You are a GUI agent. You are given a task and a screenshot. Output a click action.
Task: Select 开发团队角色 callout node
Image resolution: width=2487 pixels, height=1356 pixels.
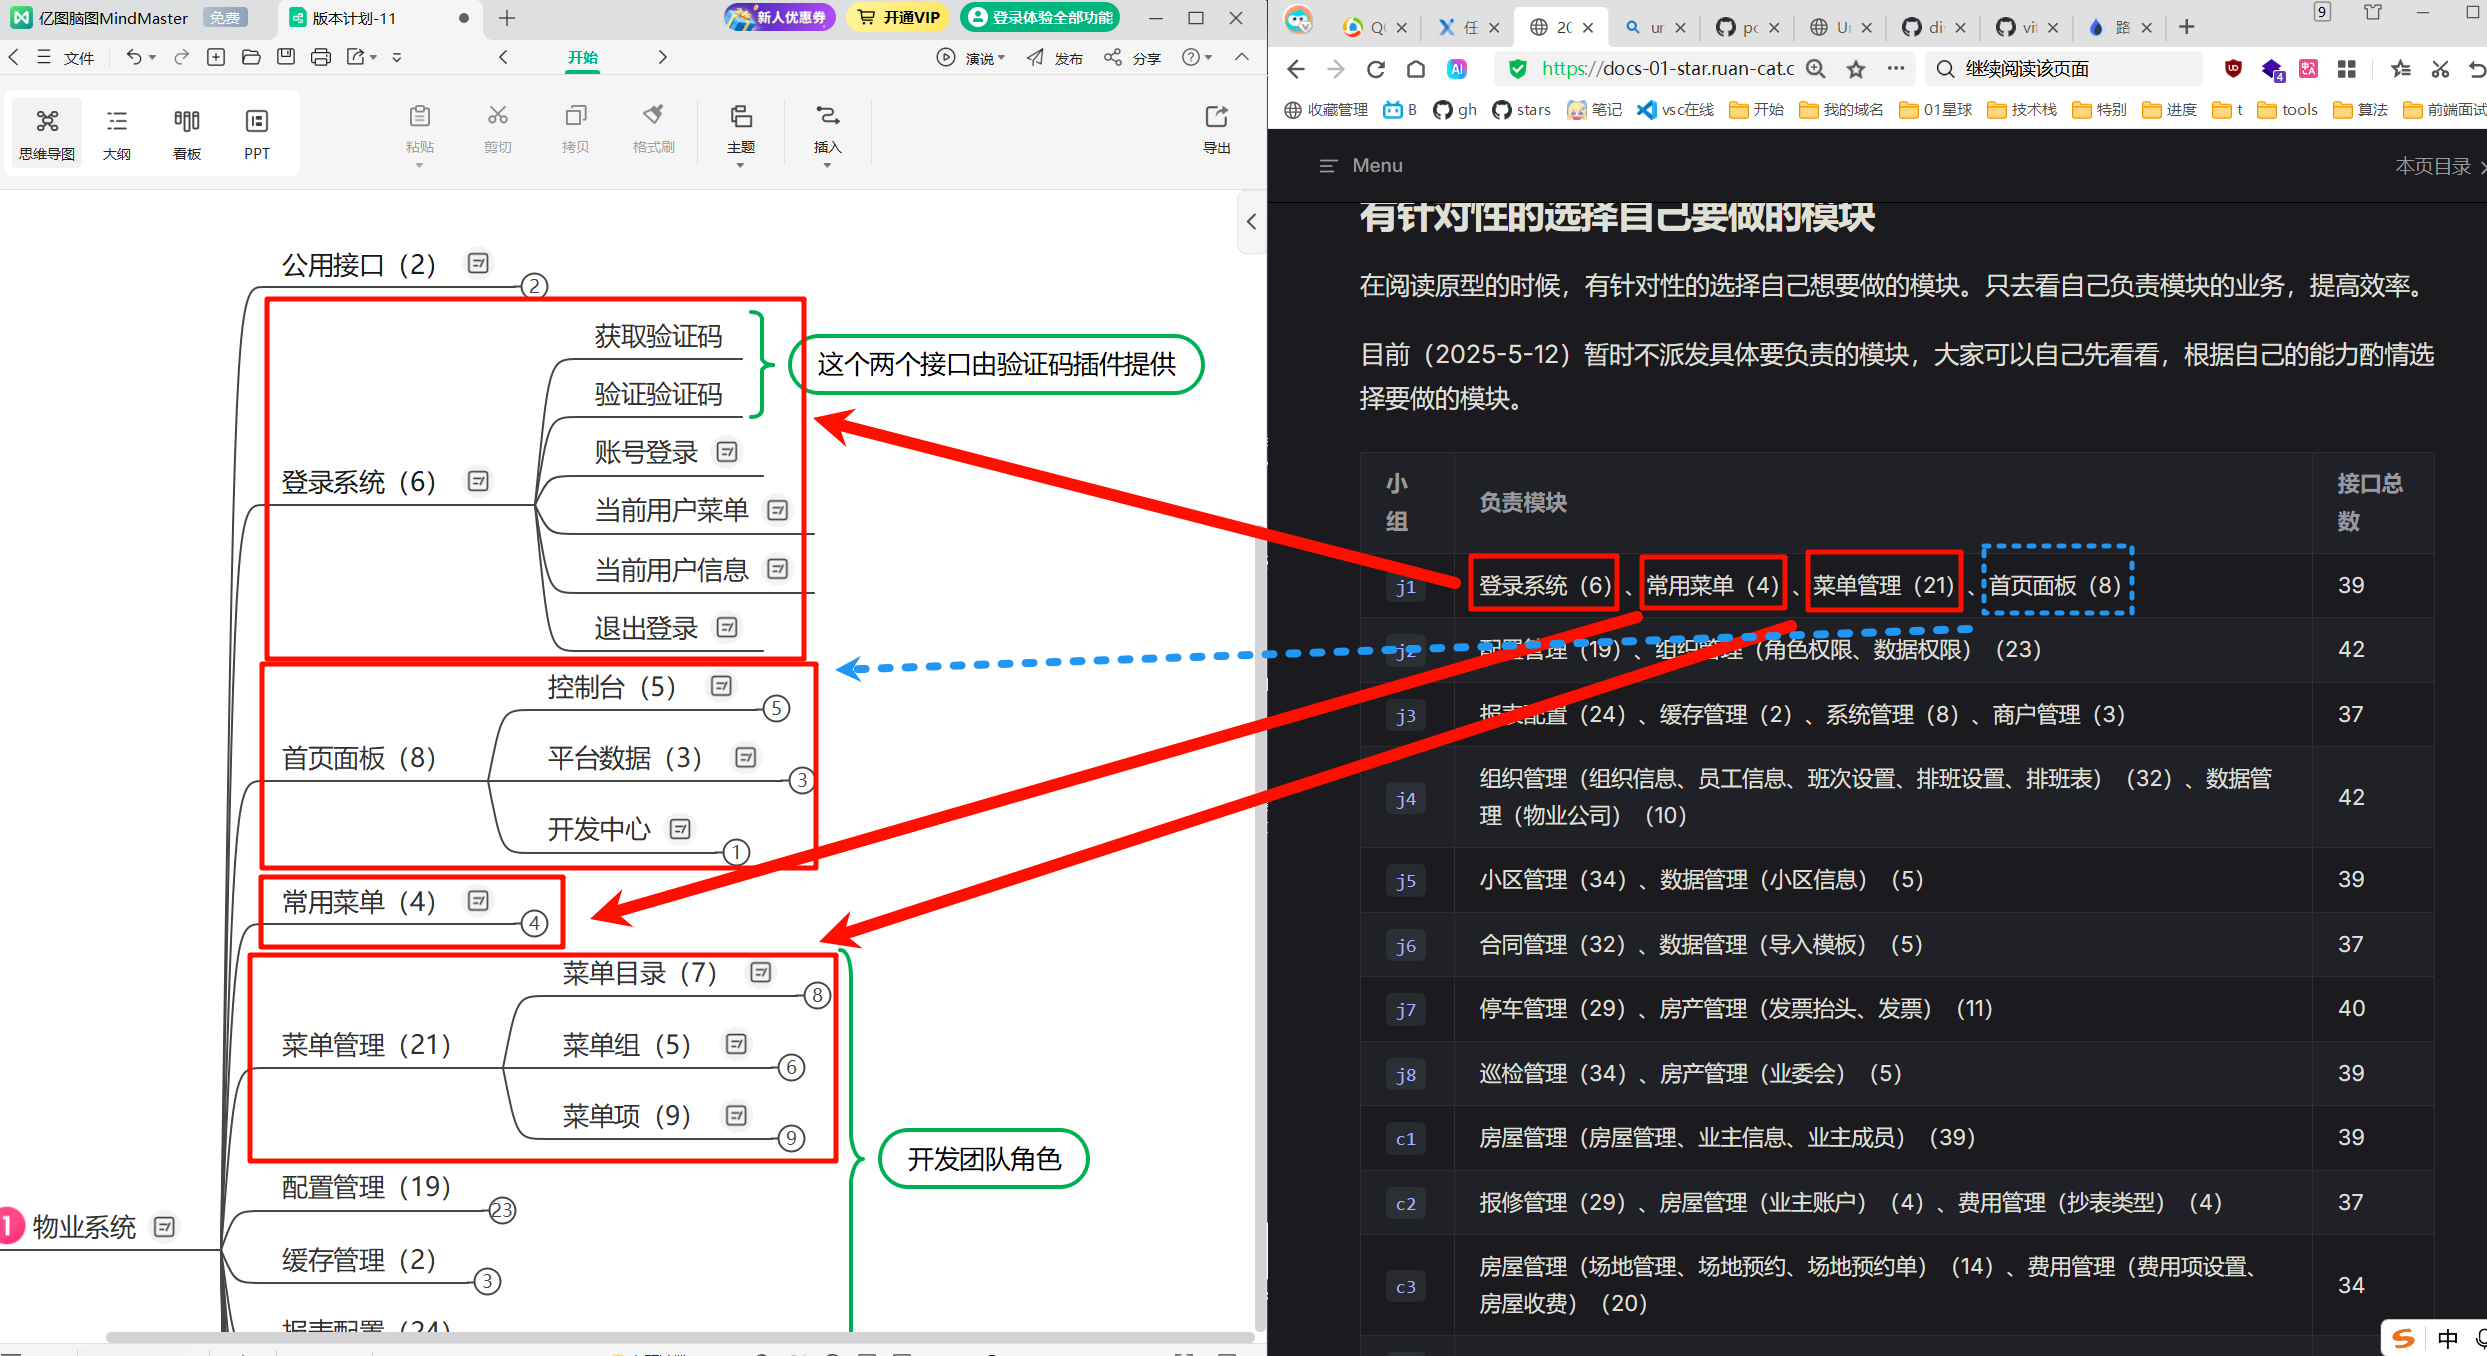pyautogui.click(x=984, y=1159)
